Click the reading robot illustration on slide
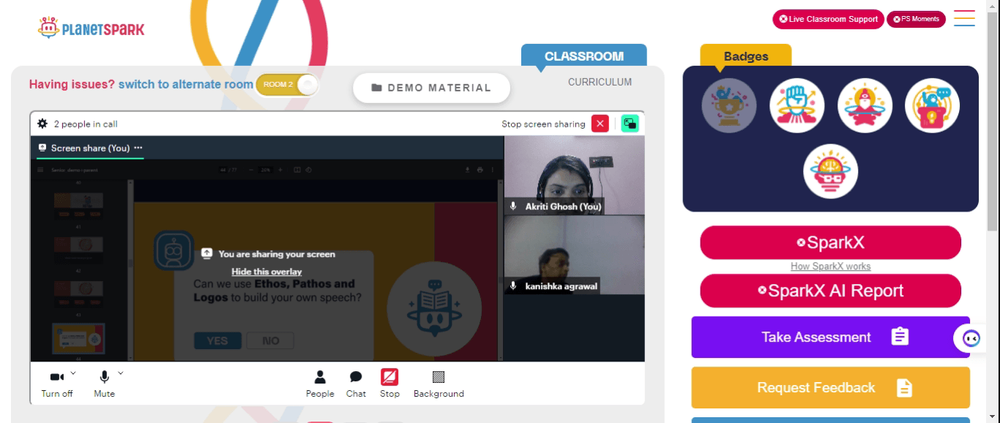The image size is (1000, 423). click(434, 308)
